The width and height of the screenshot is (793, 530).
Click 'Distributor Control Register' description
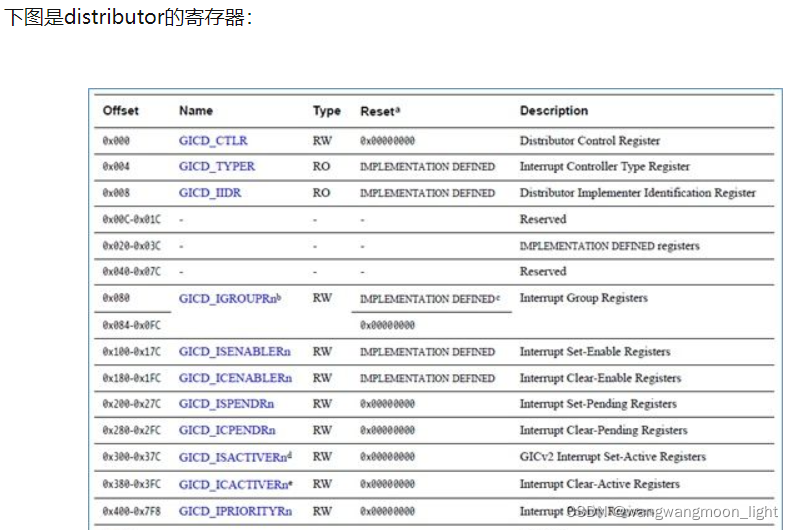tap(590, 141)
